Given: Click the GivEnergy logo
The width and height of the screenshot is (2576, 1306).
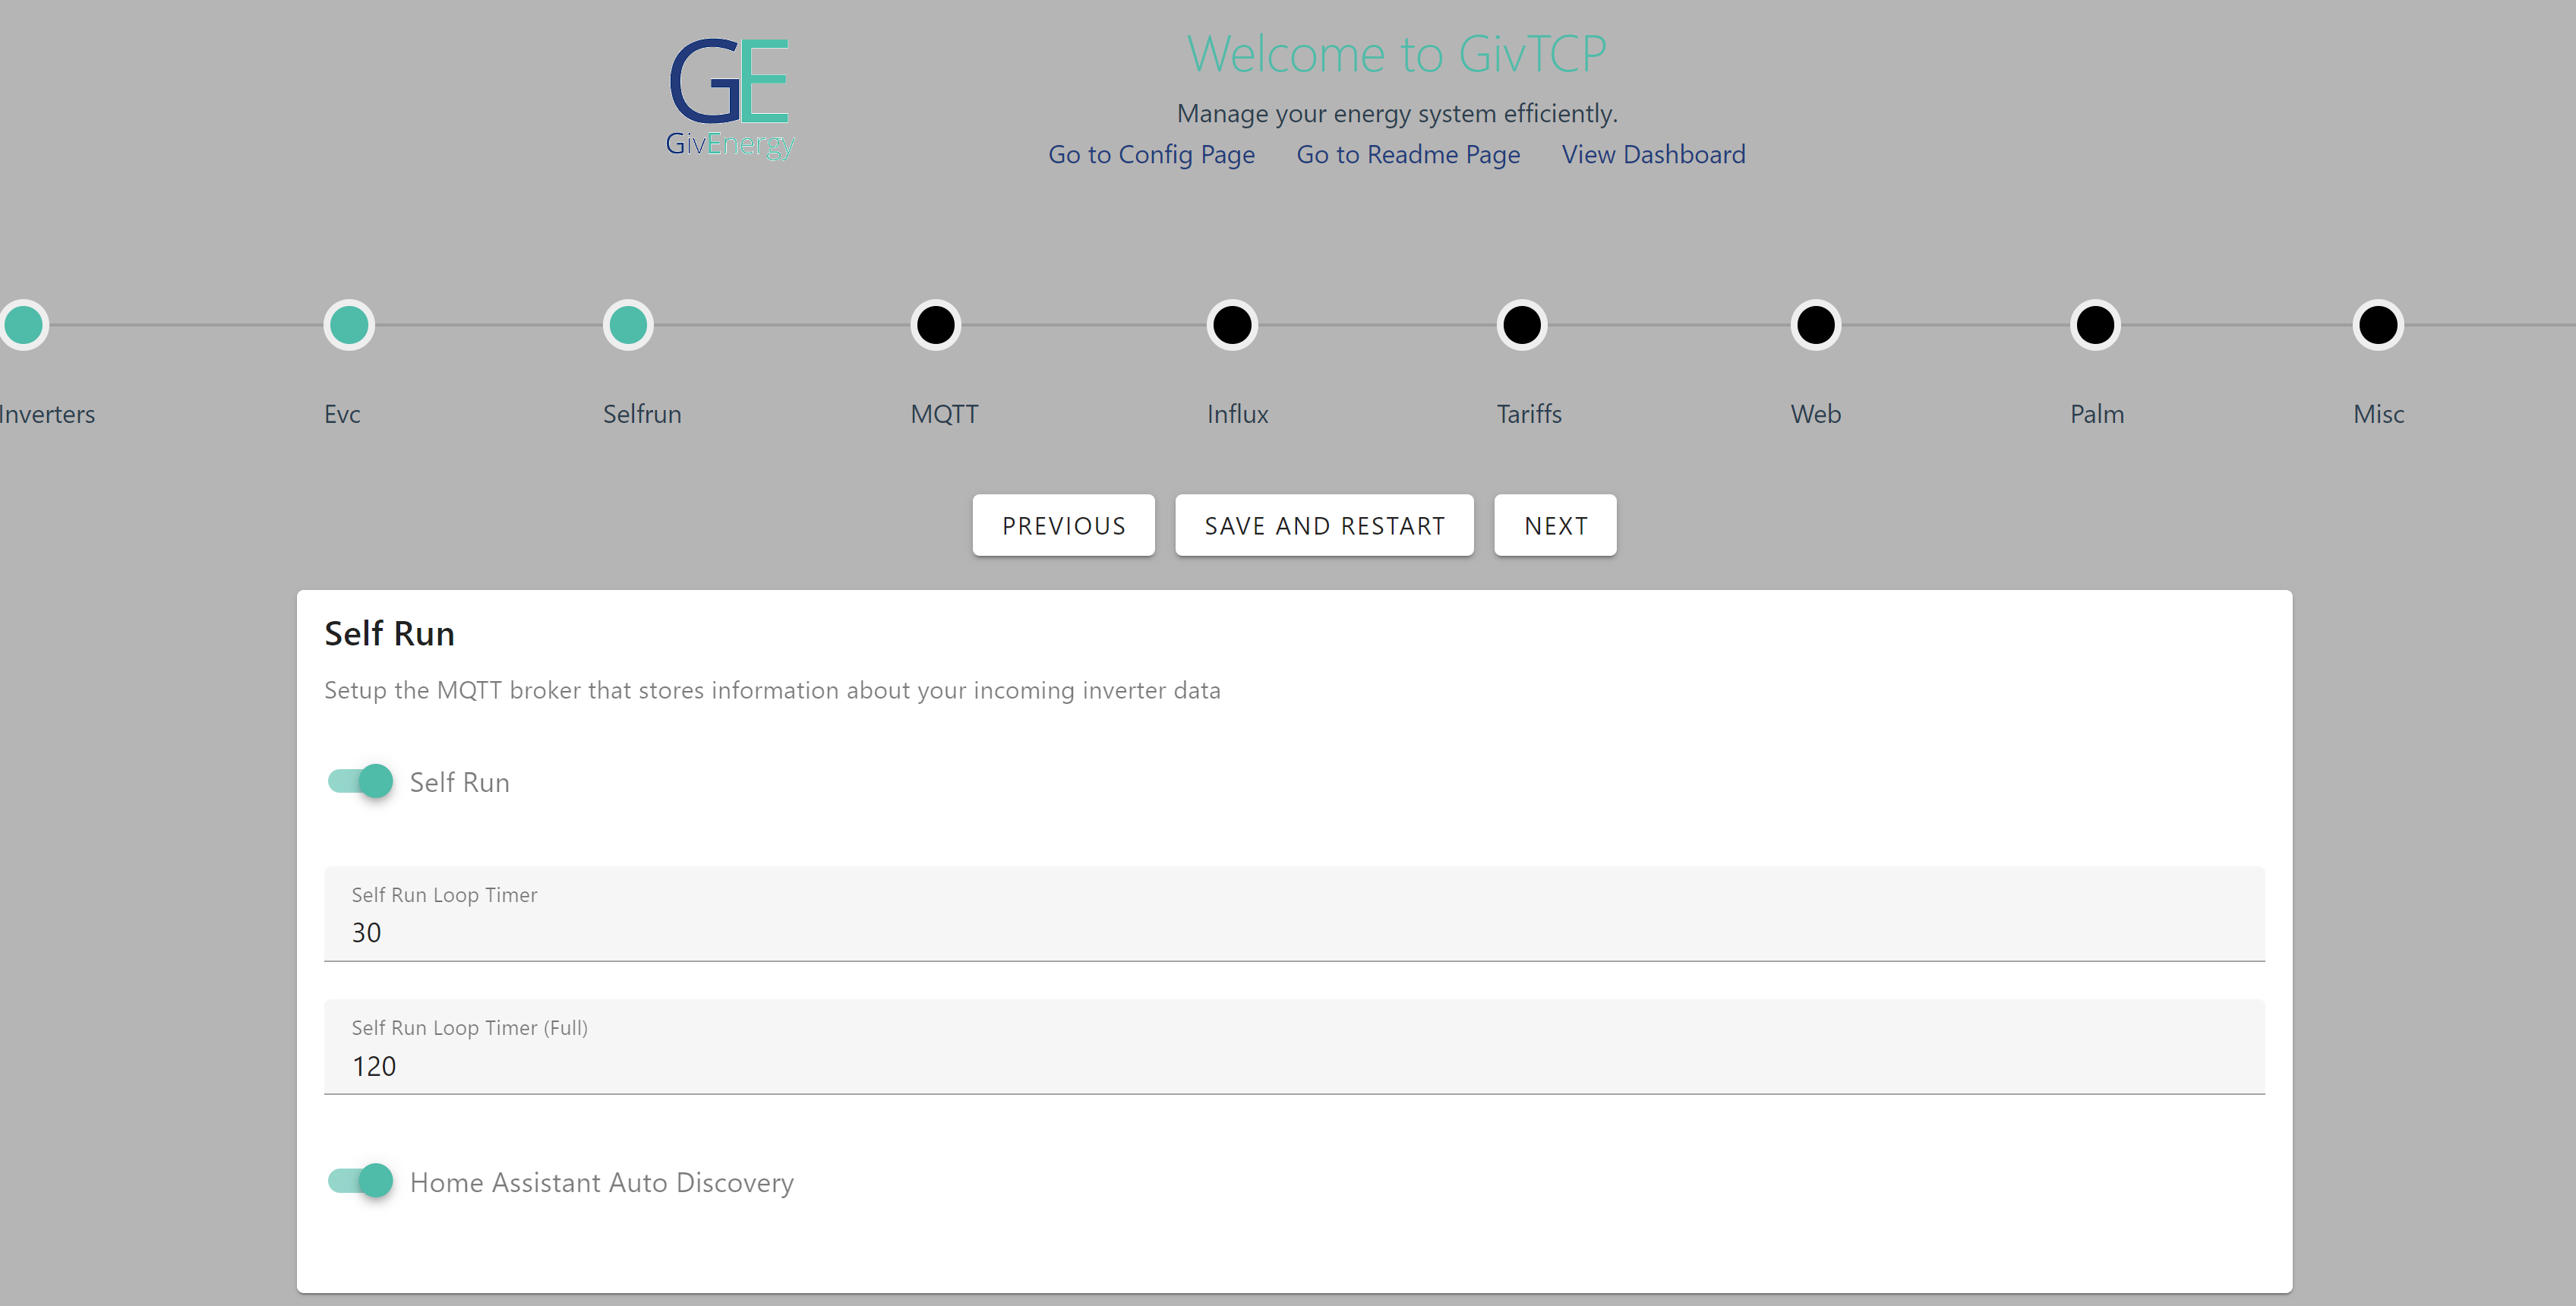Looking at the screenshot, I should point(730,98).
